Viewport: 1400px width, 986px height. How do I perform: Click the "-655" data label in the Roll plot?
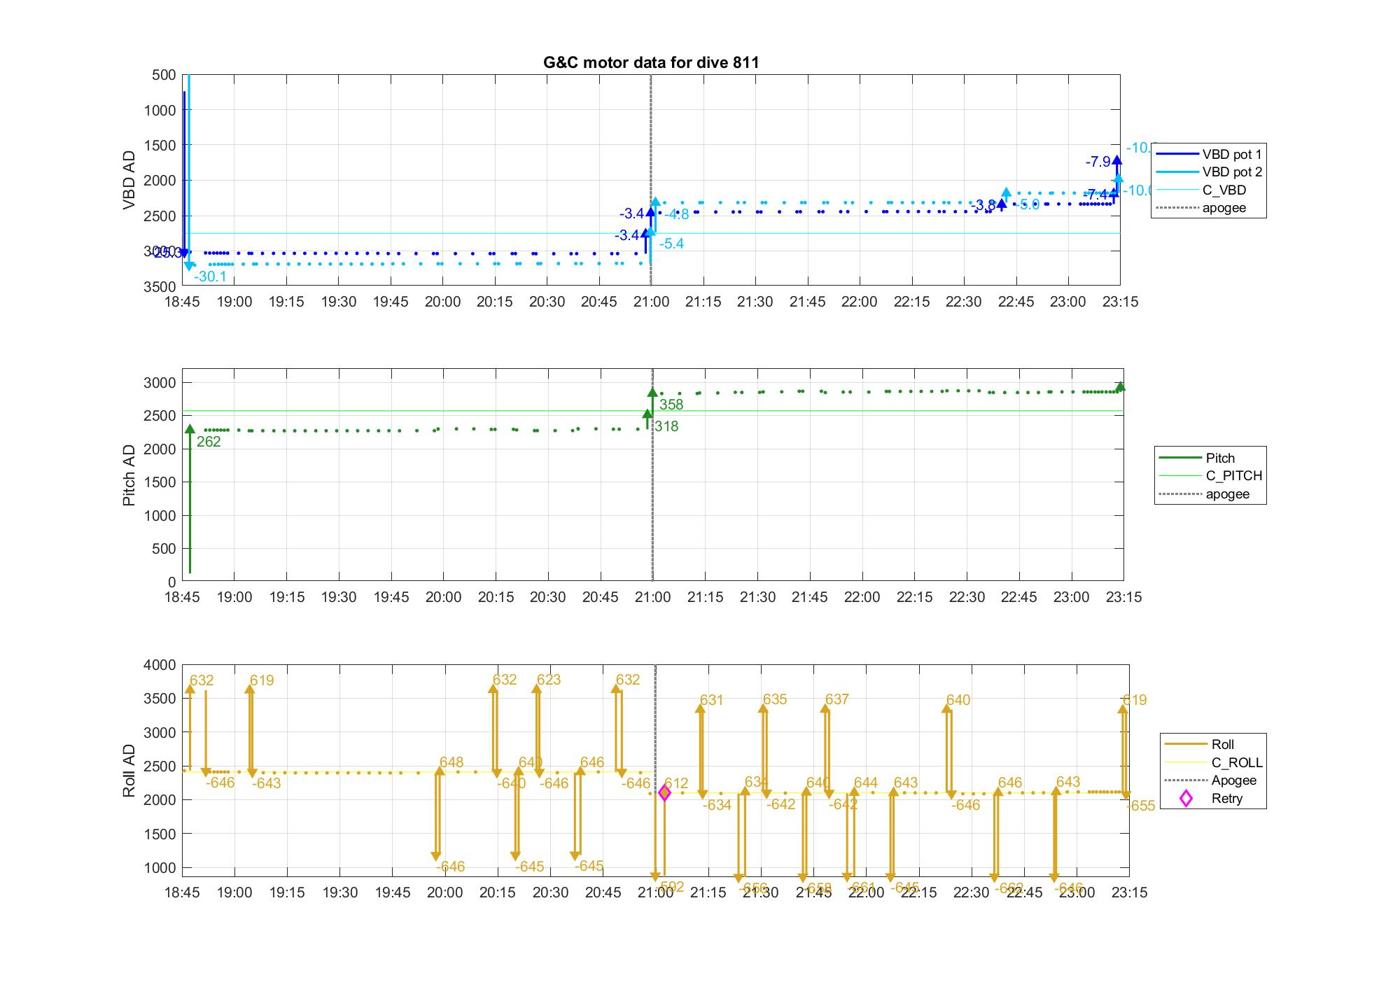[x=1140, y=806]
